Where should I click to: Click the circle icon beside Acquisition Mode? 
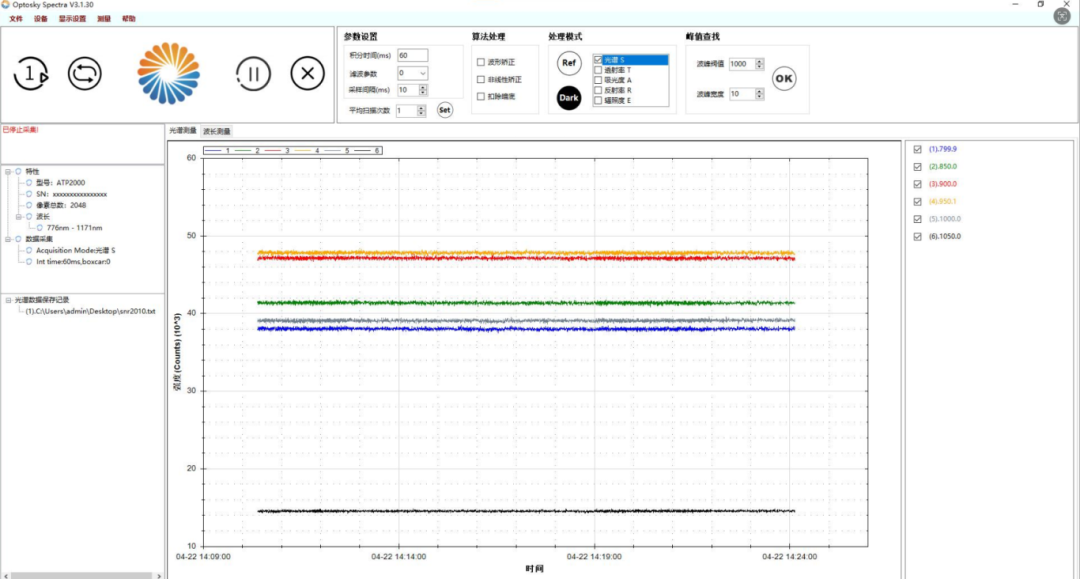(x=29, y=251)
